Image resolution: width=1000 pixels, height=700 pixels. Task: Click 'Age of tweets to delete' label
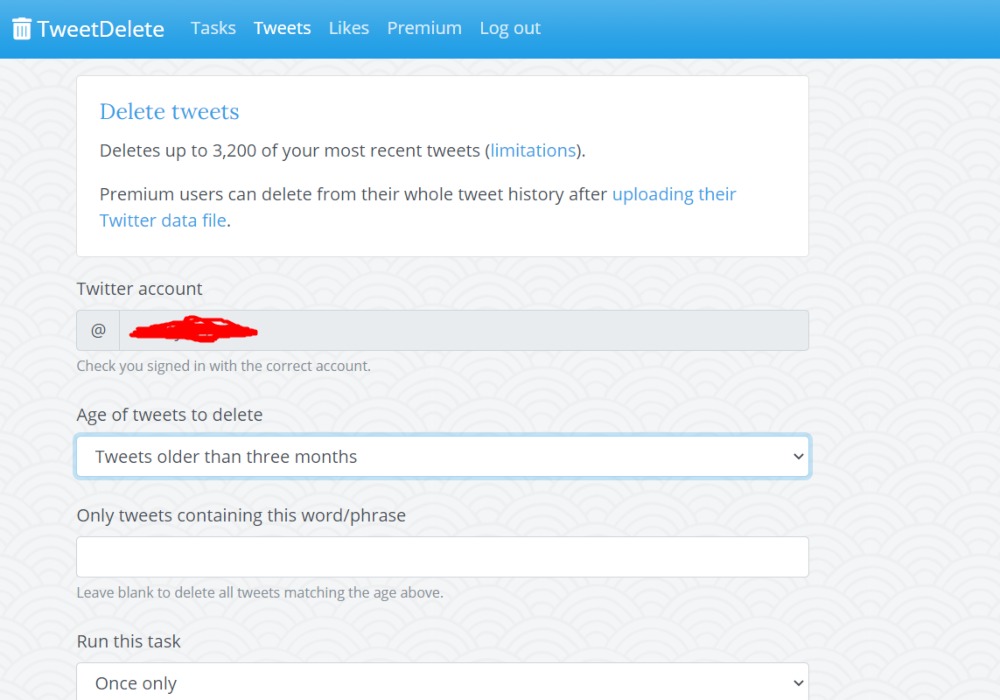[170, 415]
